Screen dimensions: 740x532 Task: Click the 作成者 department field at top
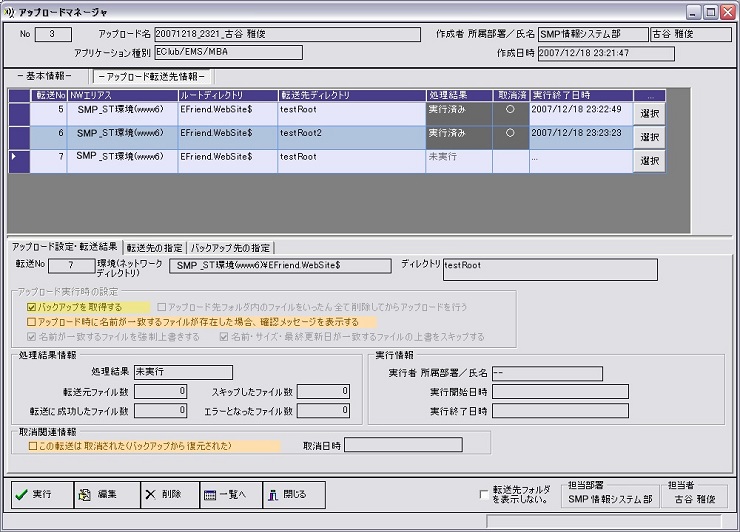[593, 34]
